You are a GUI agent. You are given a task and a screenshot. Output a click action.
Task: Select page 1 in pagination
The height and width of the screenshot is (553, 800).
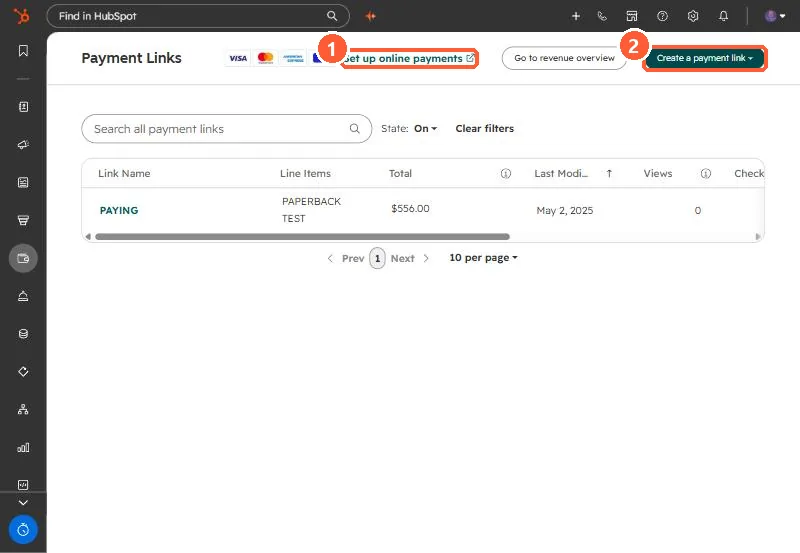click(x=377, y=258)
